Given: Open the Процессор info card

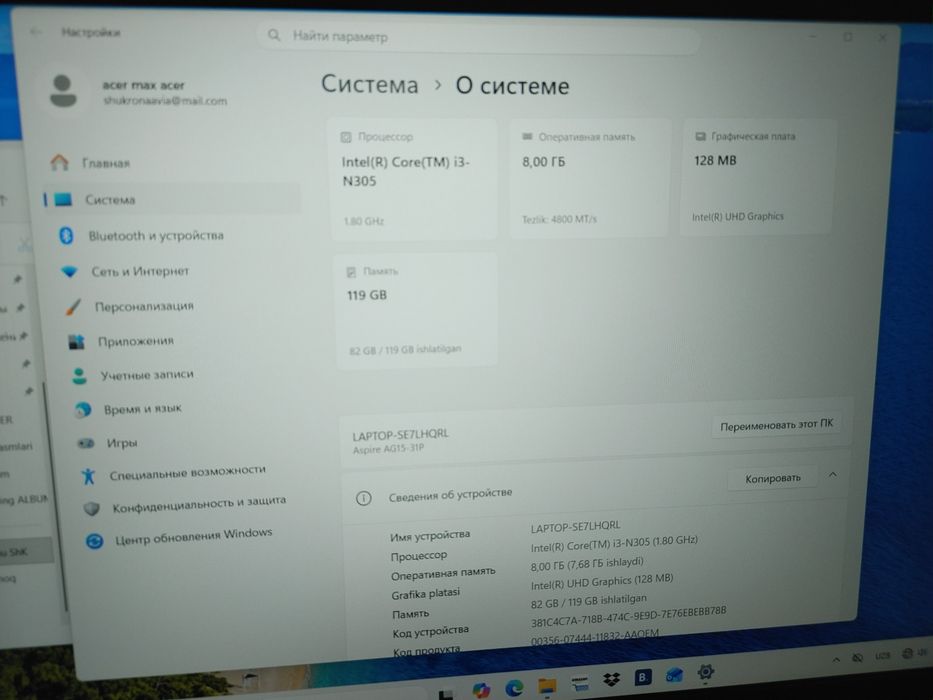Looking at the screenshot, I should click(415, 179).
